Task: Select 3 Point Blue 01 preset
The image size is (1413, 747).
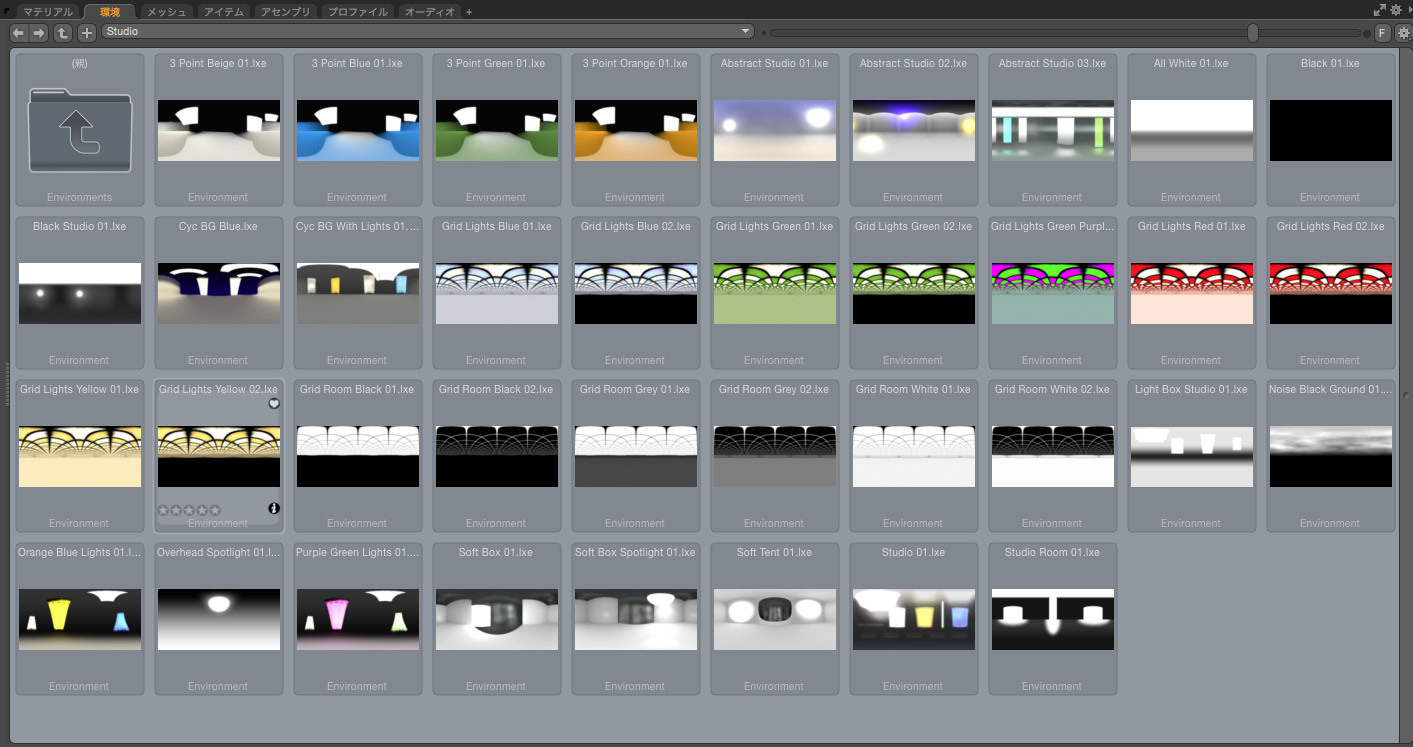Action: click(357, 130)
